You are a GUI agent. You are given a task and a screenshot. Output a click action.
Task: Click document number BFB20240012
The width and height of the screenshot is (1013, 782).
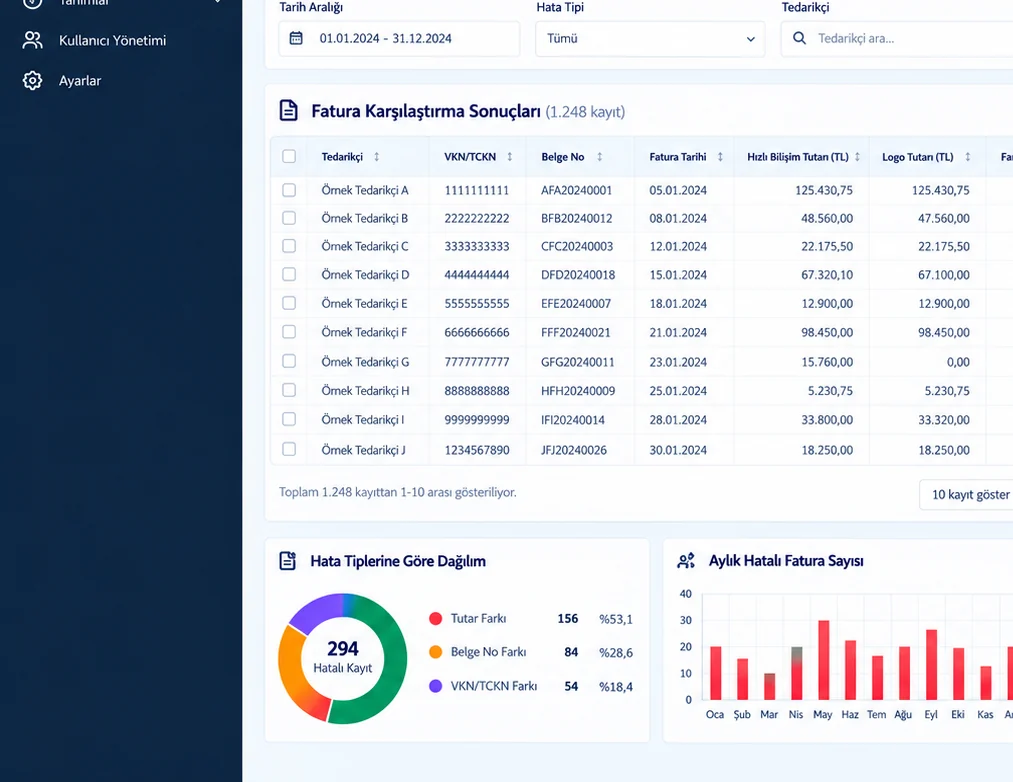pyautogui.click(x=576, y=218)
